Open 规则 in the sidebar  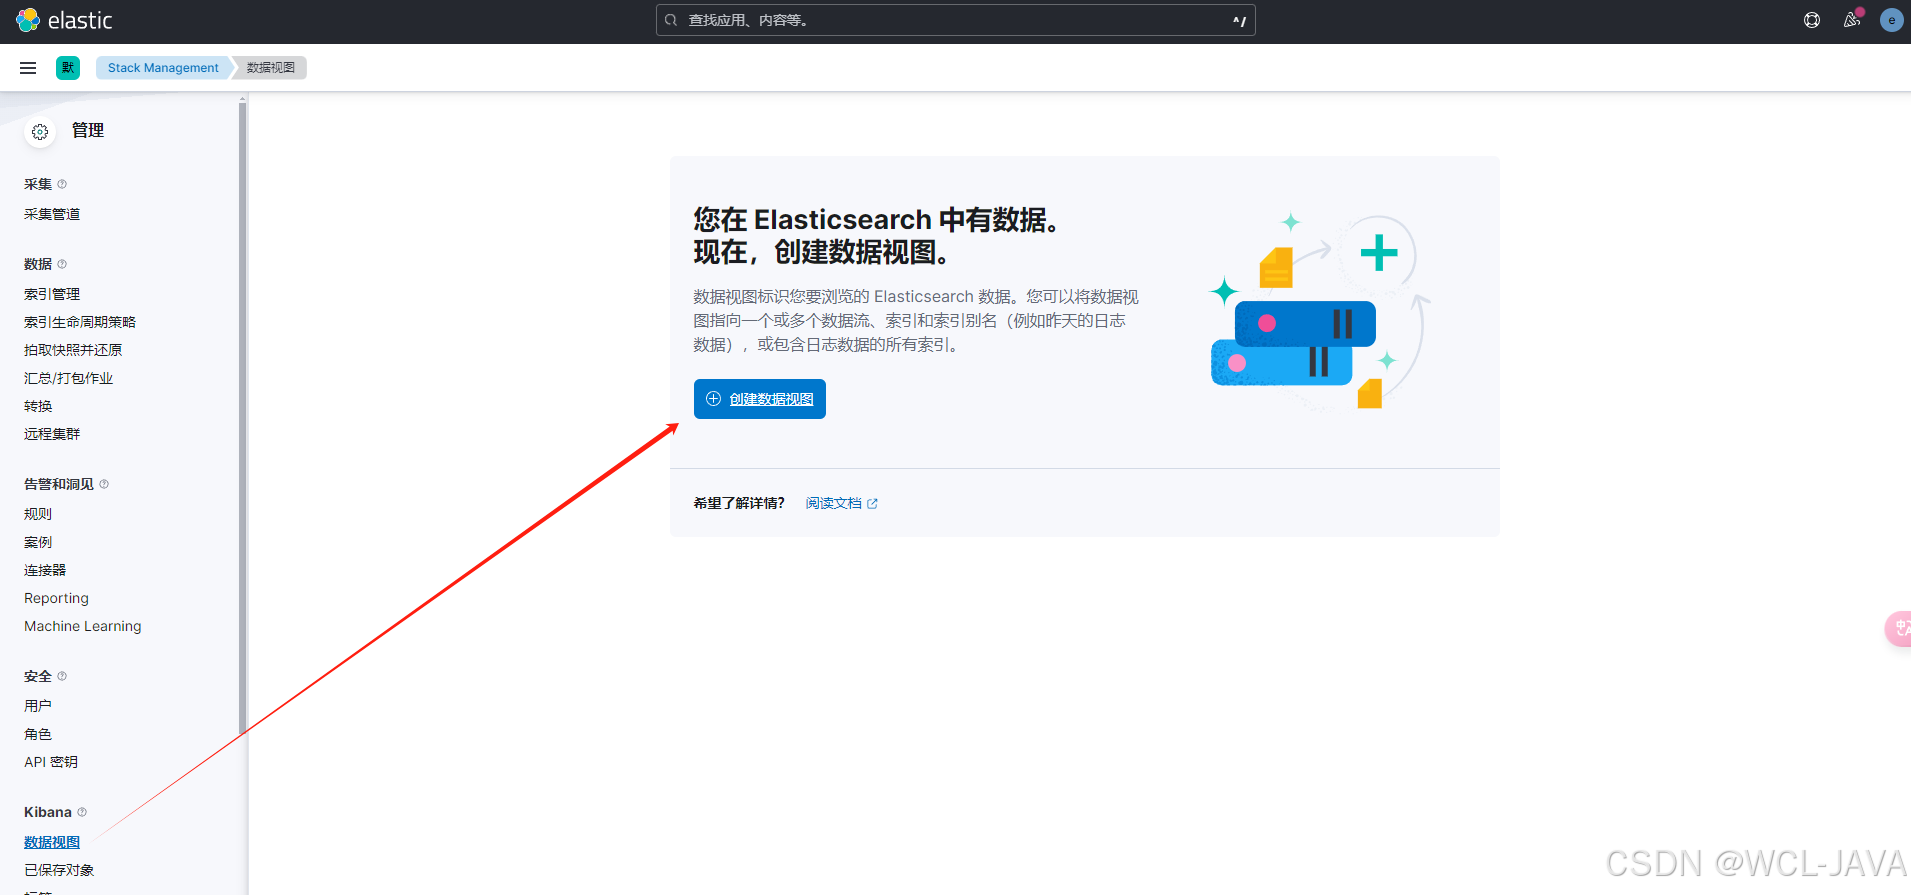point(38,514)
